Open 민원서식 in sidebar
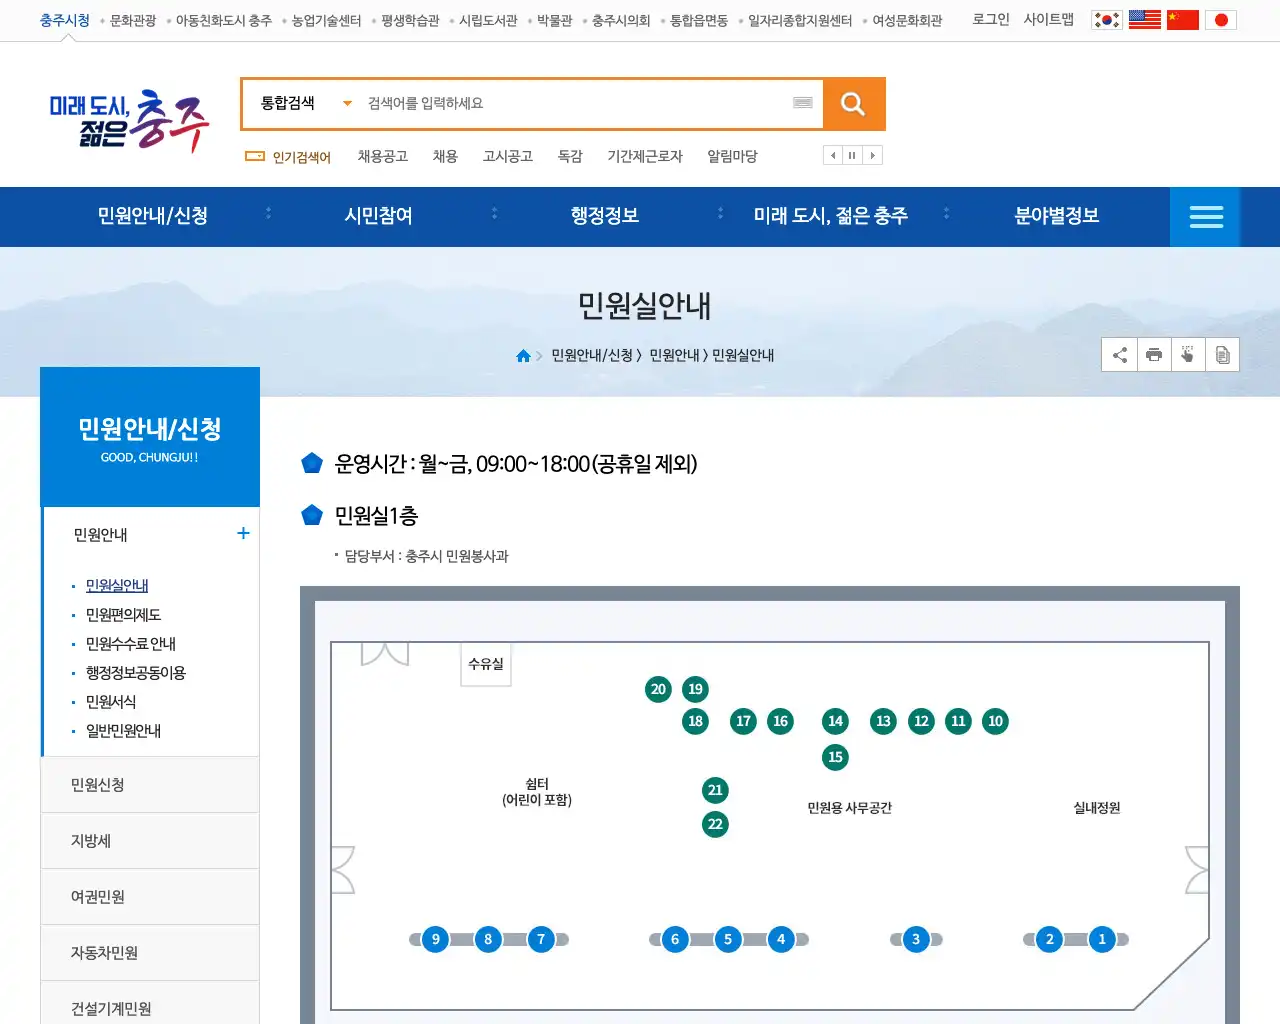 (111, 702)
